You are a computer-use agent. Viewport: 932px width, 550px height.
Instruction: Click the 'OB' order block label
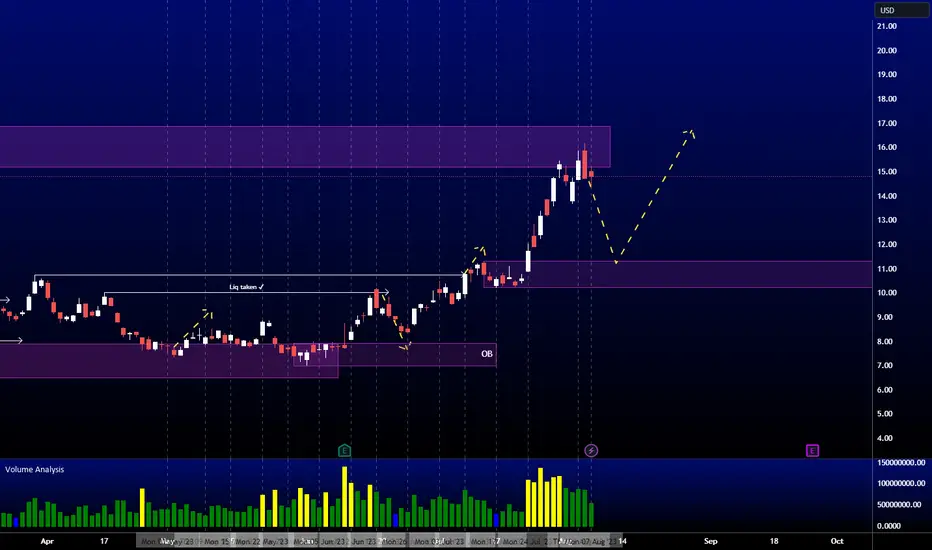point(487,354)
